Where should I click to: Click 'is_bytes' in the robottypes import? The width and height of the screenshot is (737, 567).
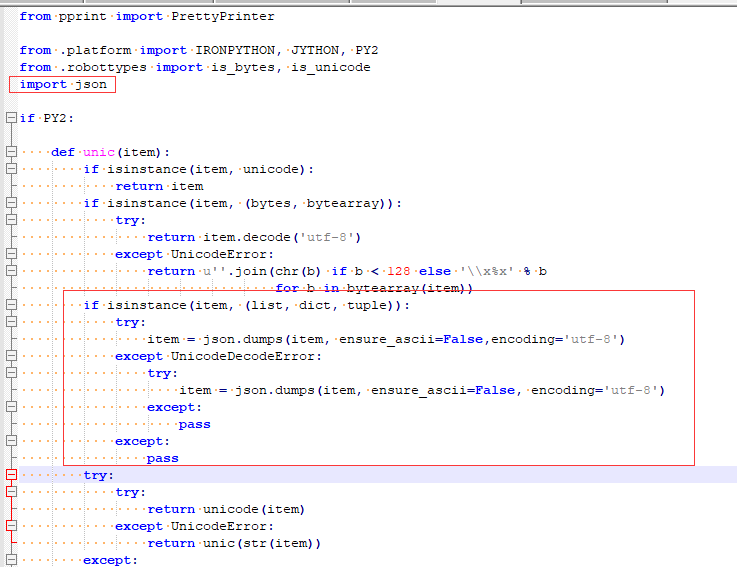[243, 67]
